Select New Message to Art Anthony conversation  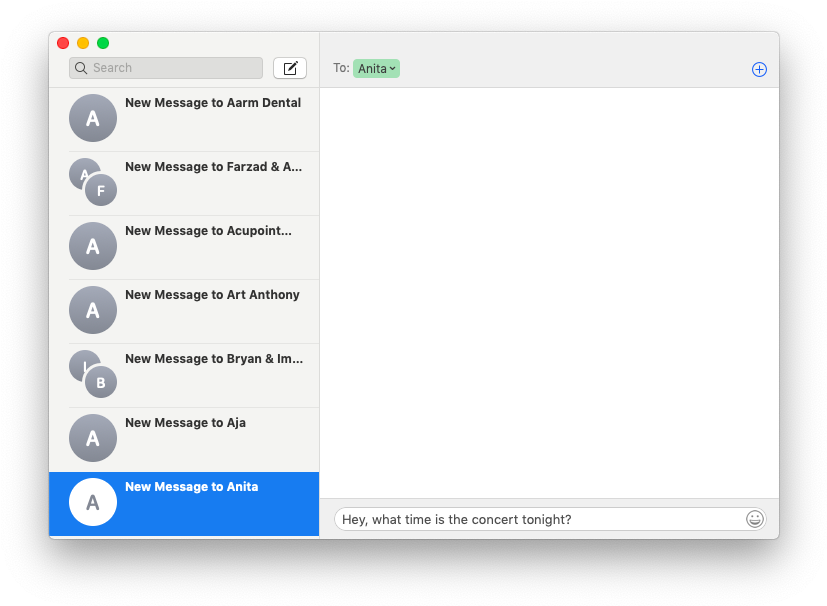pyautogui.click(x=212, y=295)
